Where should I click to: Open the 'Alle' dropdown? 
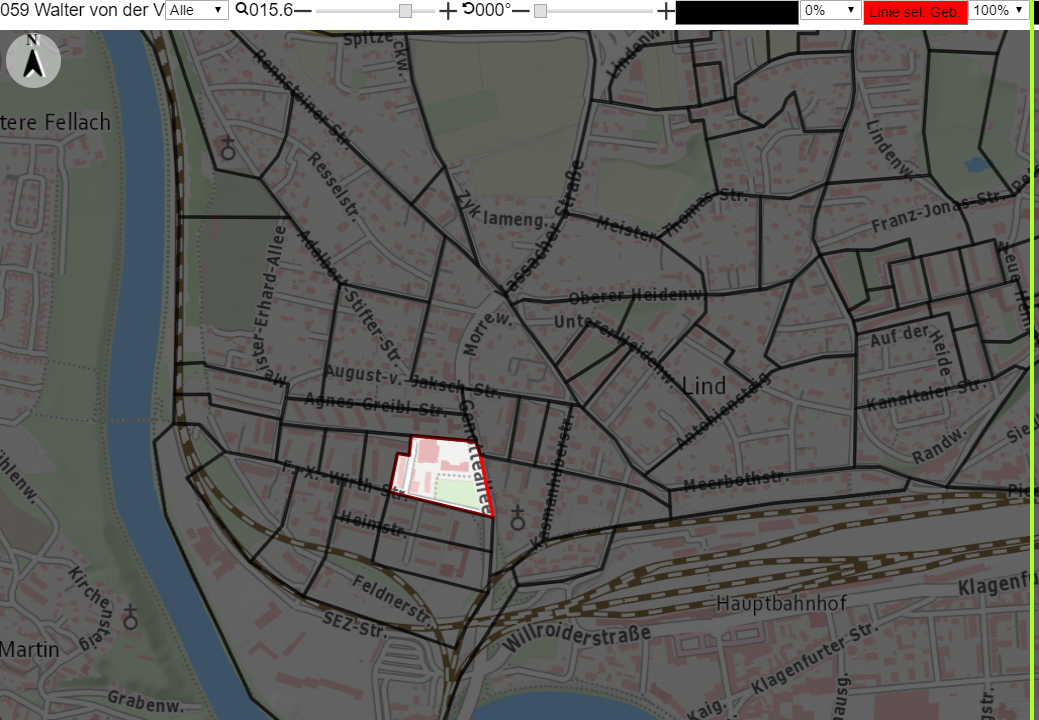tap(197, 10)
